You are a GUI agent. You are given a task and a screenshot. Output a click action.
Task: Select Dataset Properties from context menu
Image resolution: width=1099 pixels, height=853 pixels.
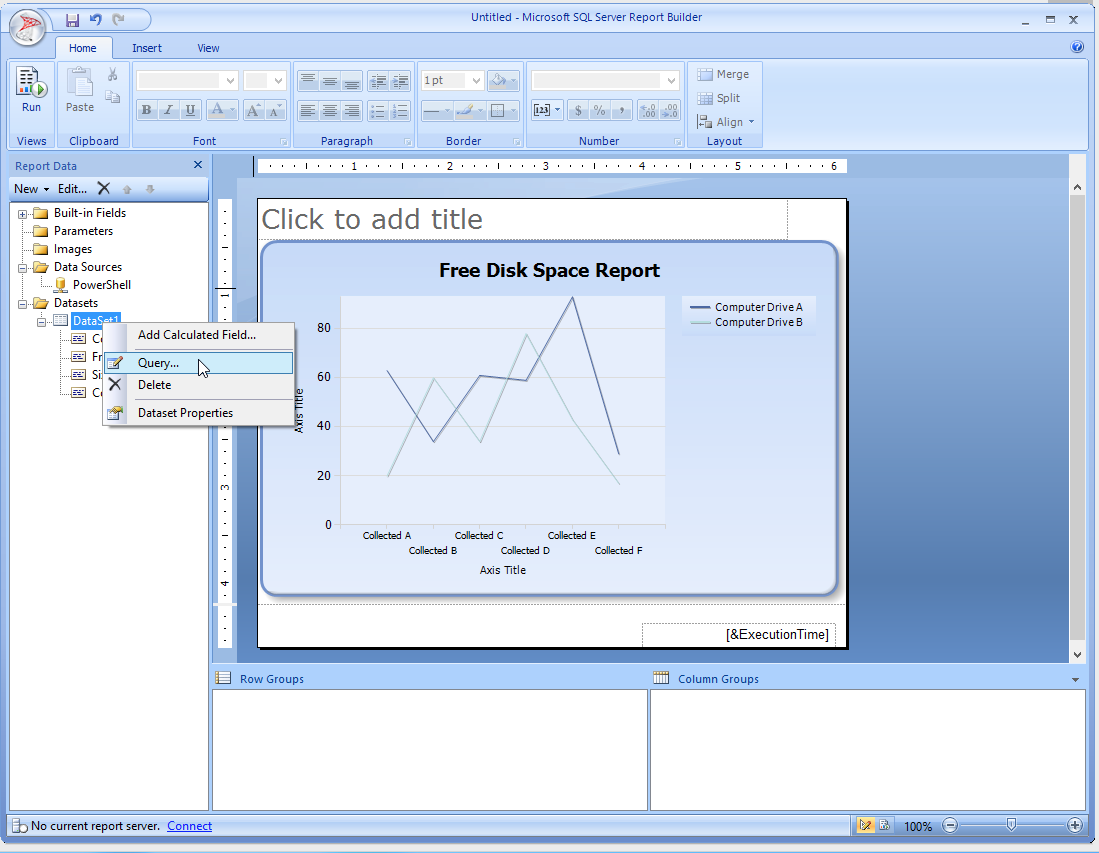[185, 413]
